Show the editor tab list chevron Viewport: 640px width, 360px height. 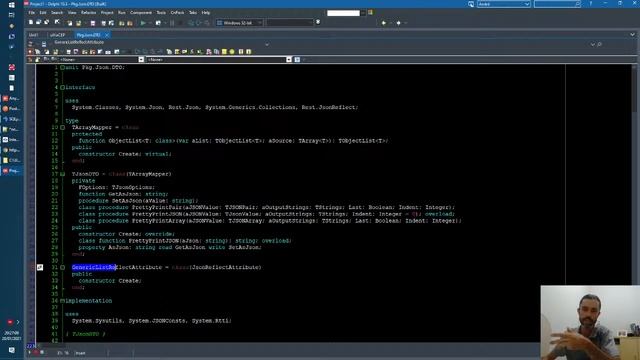click(632, 35)
